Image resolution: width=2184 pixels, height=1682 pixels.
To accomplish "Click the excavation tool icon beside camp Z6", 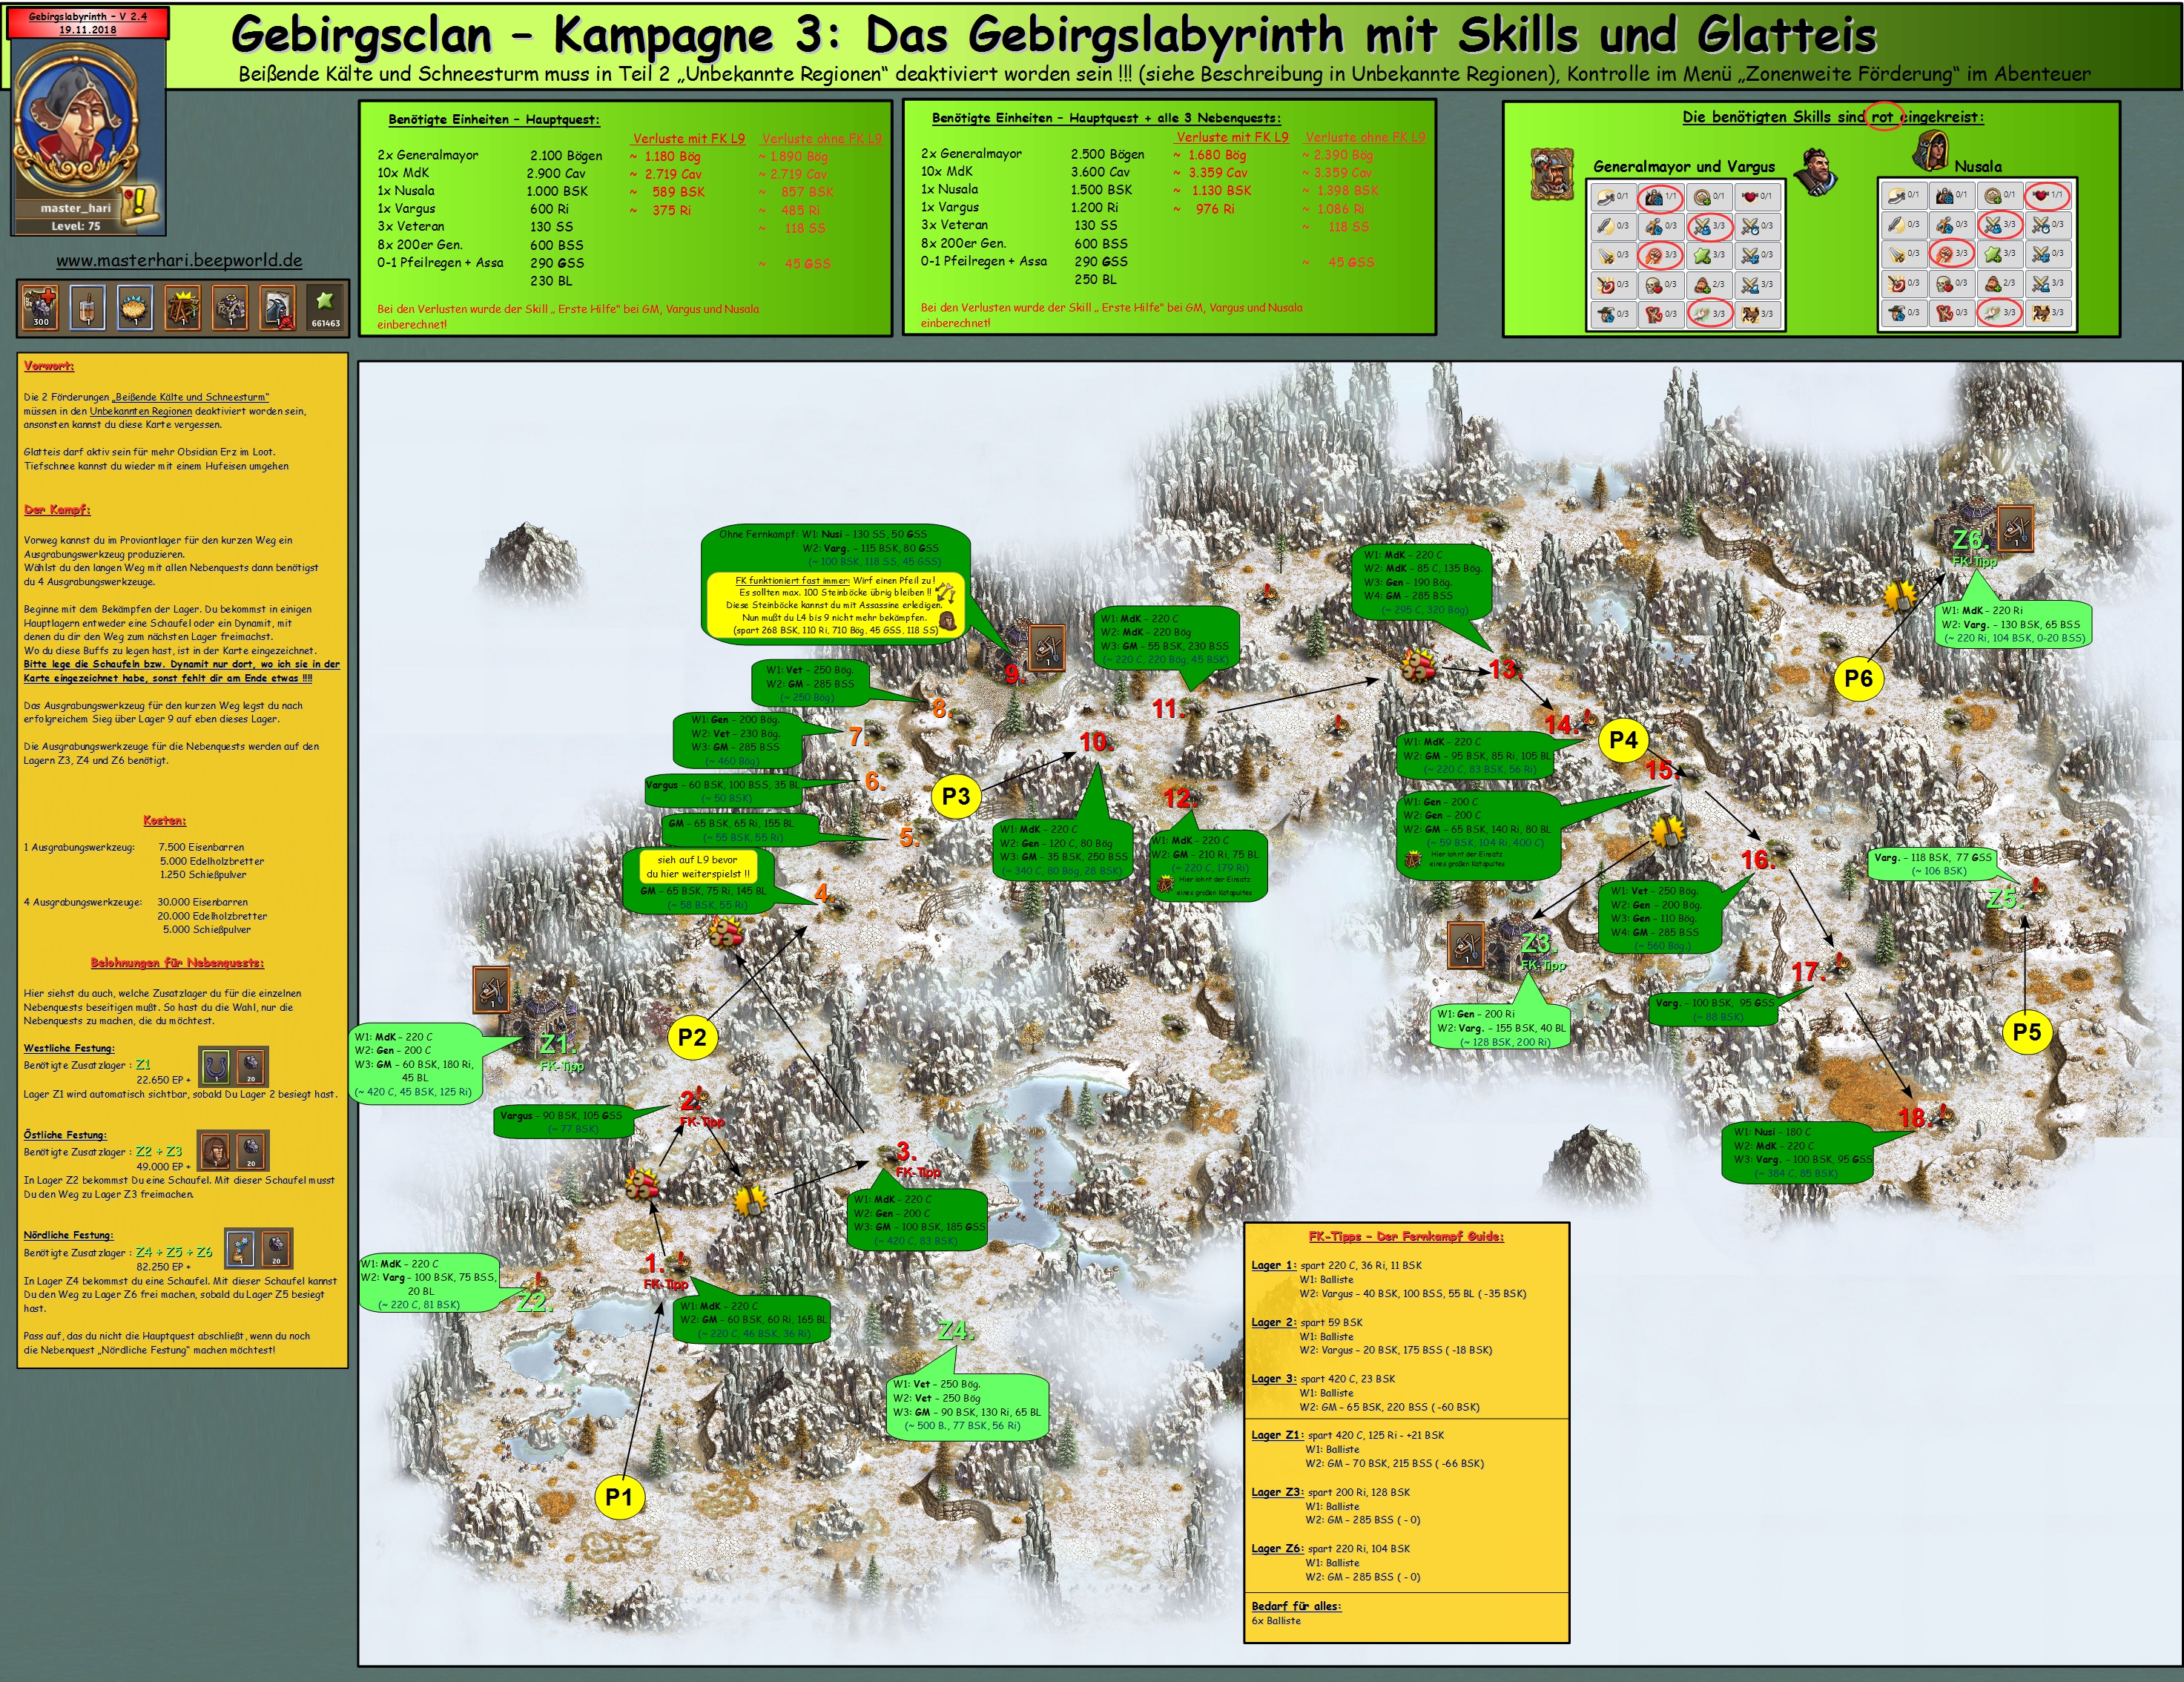I will [2015, 527].
